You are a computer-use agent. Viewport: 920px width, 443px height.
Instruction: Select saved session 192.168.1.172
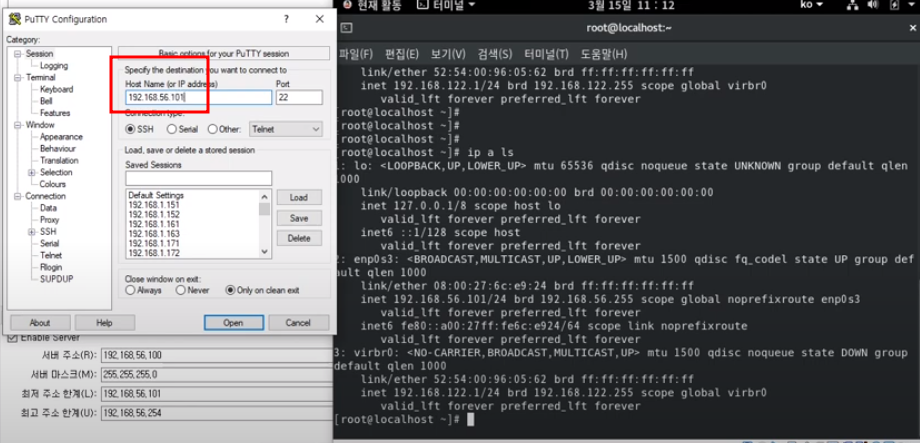pos(154,253)
